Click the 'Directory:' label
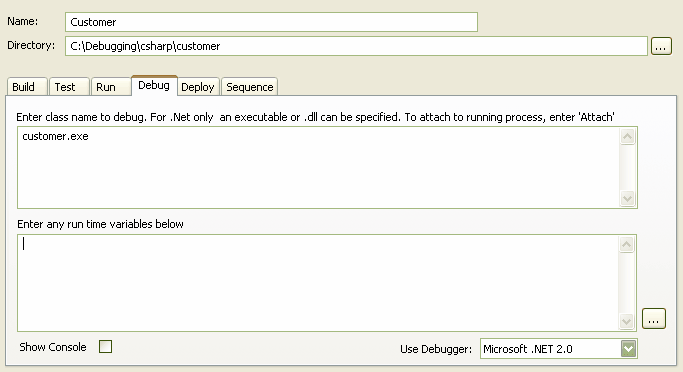 [31, 45]
